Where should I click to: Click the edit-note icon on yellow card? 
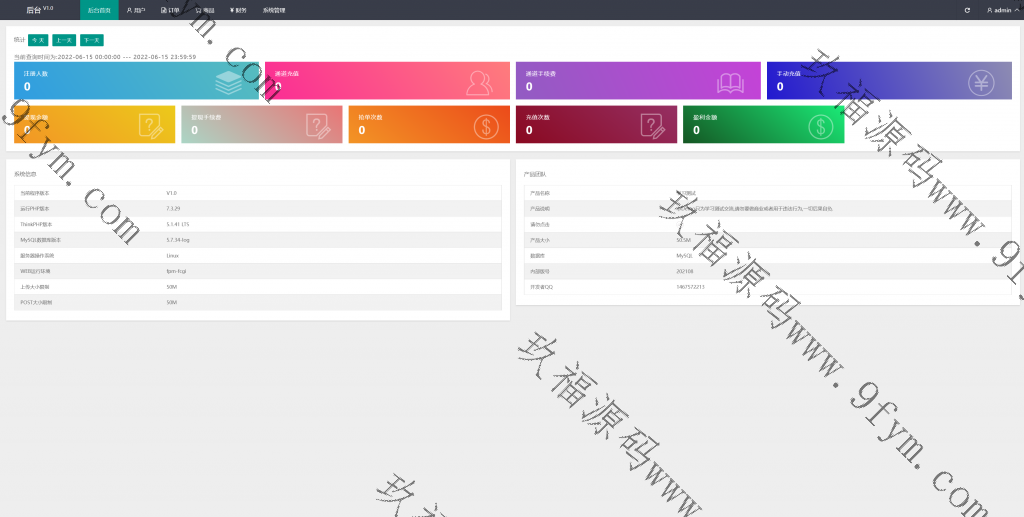coord(151,125)
